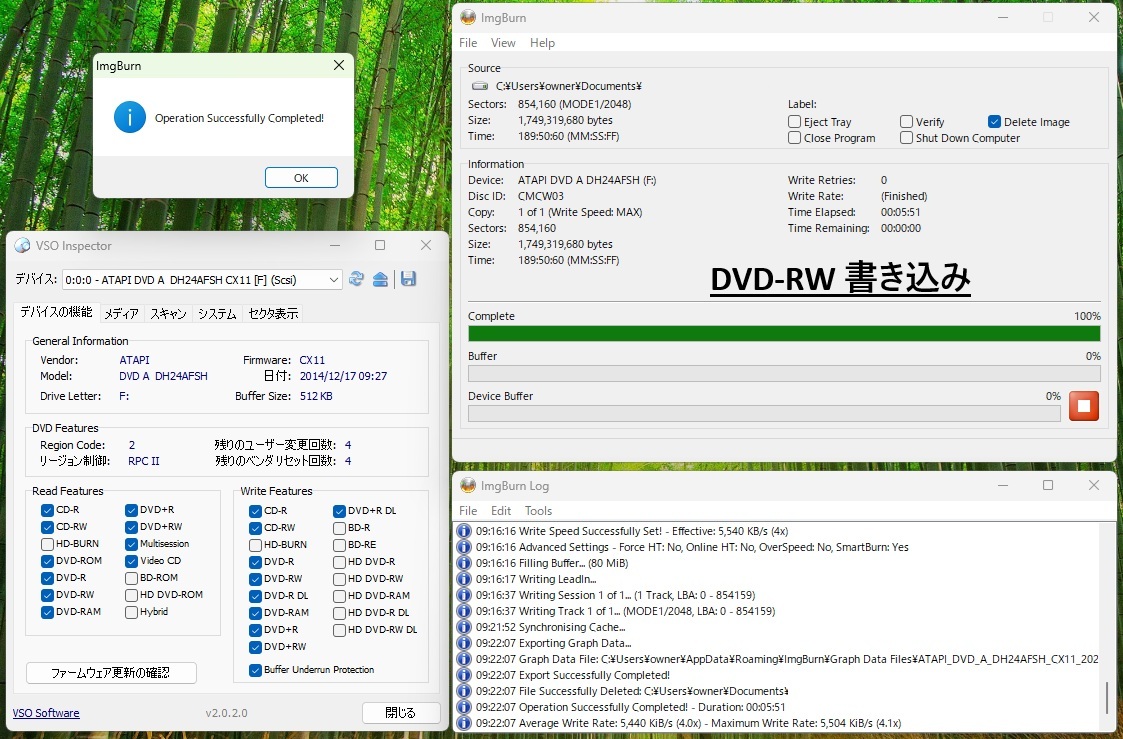Click the drive icon beside the Source path

tap(480, 86)
